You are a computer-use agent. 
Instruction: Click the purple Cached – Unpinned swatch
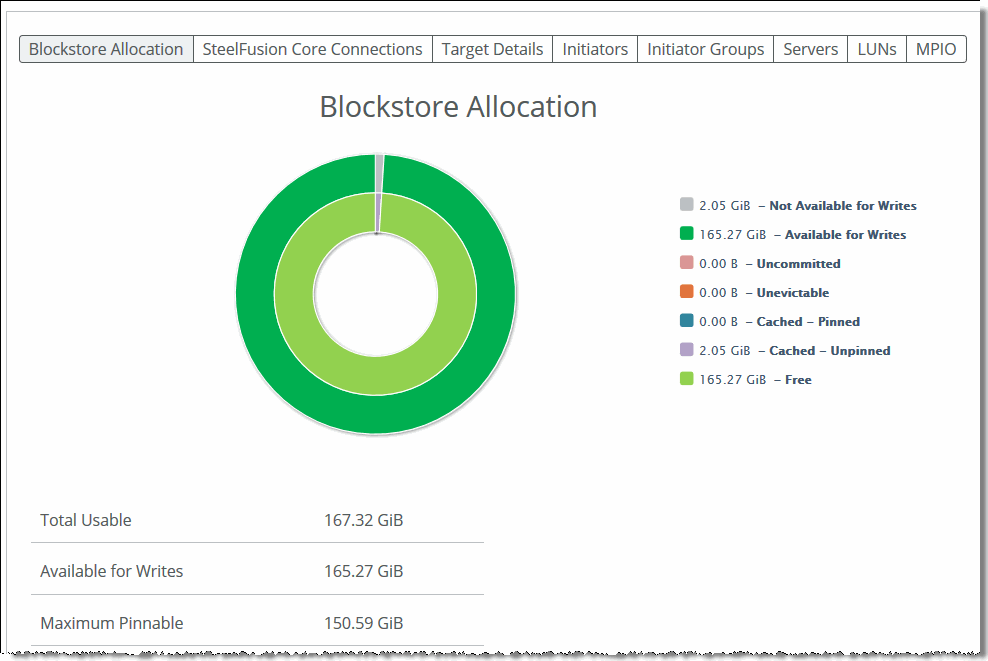point(686,350)
